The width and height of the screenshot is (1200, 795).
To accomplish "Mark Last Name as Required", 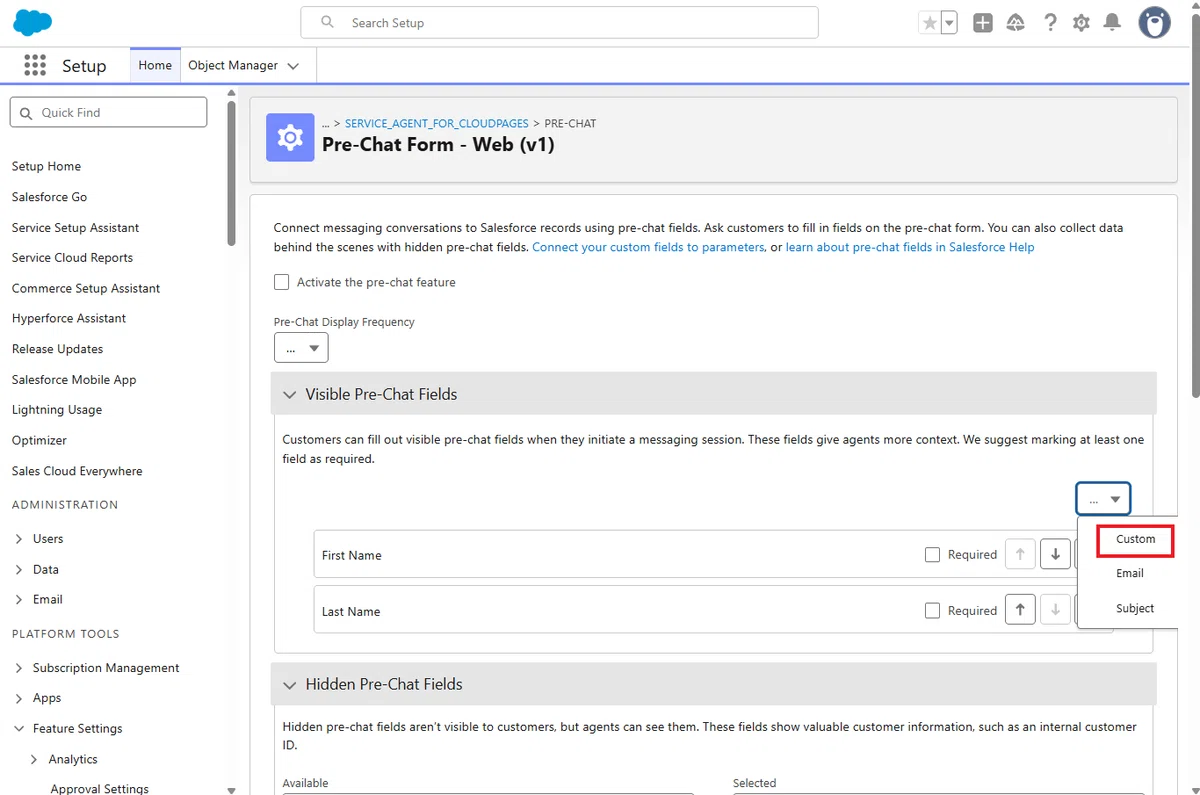I will point(932,610).
